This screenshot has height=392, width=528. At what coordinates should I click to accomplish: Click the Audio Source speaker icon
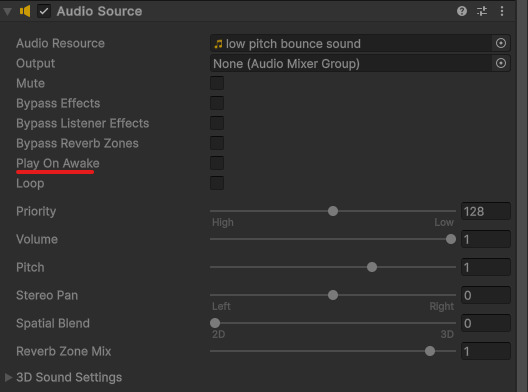pyautogui.click(x=25, y=11)
